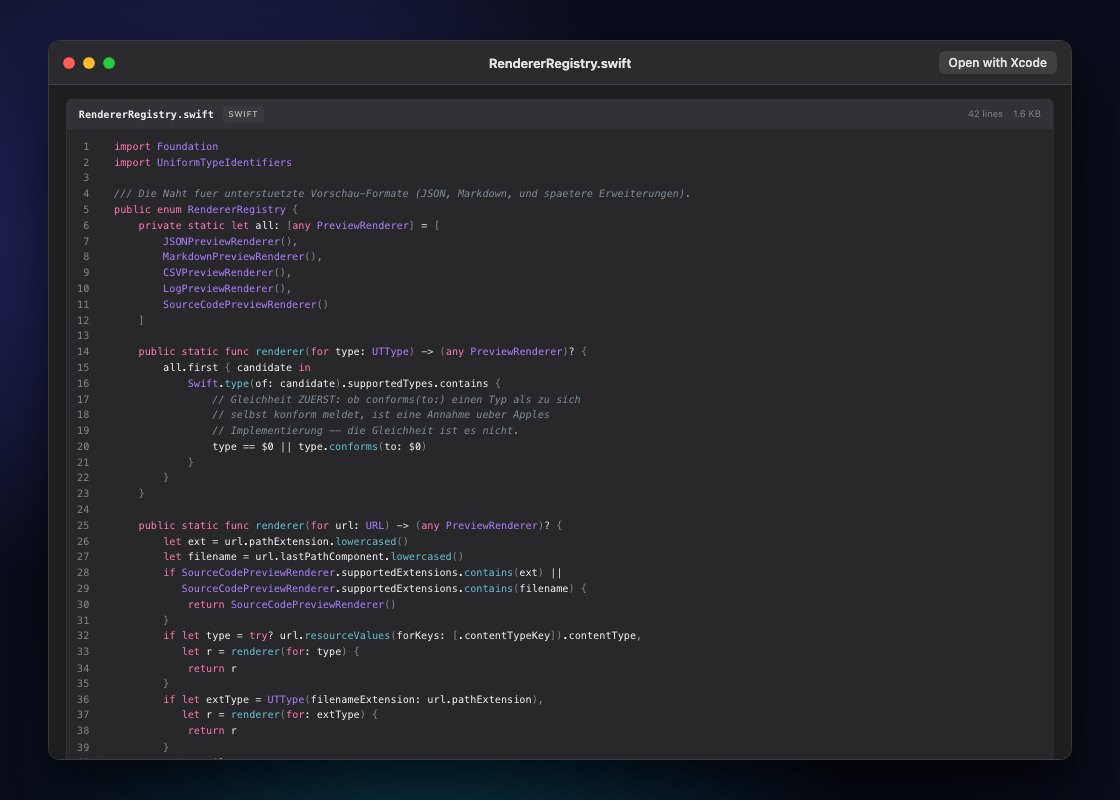Click 'return r' on line 34

[212, 669]
